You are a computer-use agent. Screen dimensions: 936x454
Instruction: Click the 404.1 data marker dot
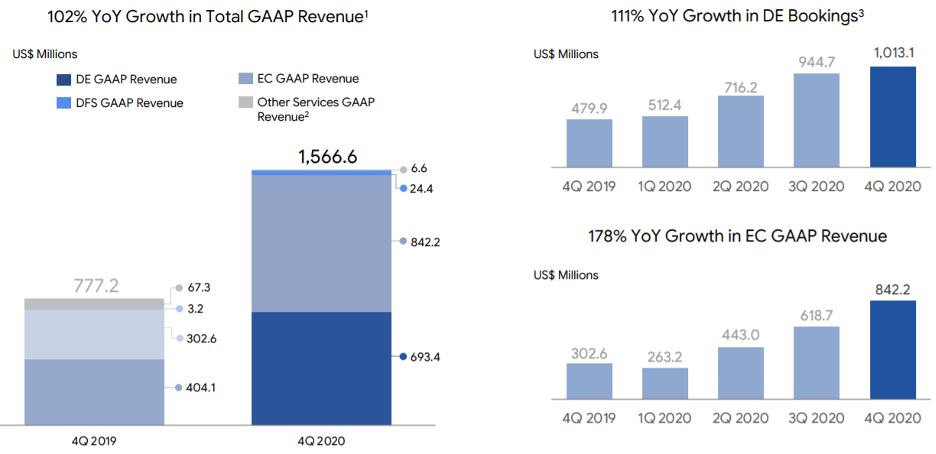(180, 388)
